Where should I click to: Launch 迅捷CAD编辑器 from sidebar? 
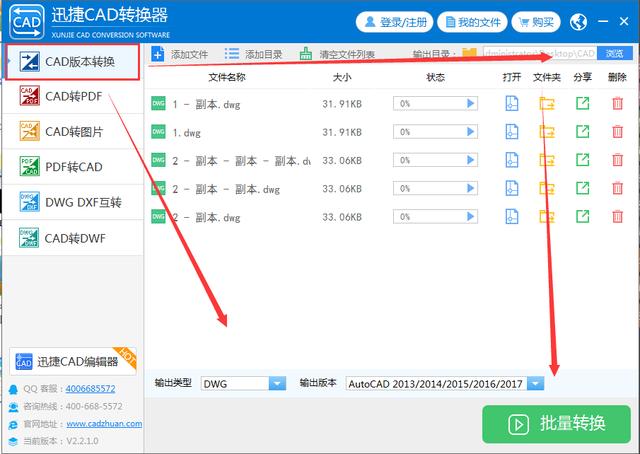[73, 361]
